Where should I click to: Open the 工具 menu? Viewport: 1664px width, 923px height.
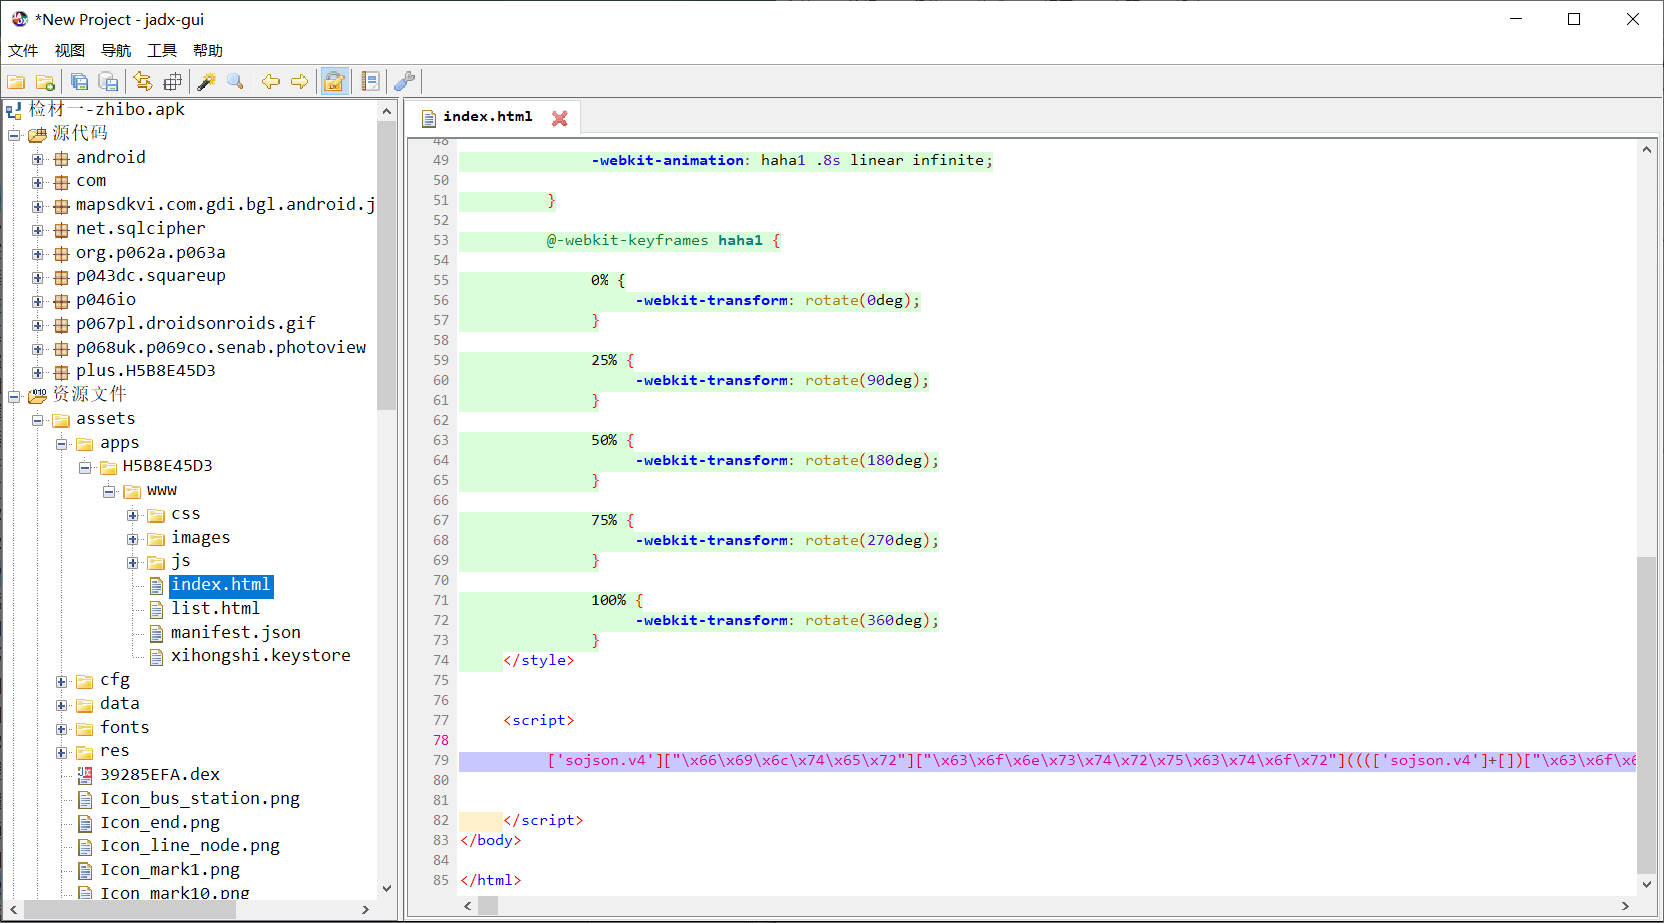tap(162, 50)
